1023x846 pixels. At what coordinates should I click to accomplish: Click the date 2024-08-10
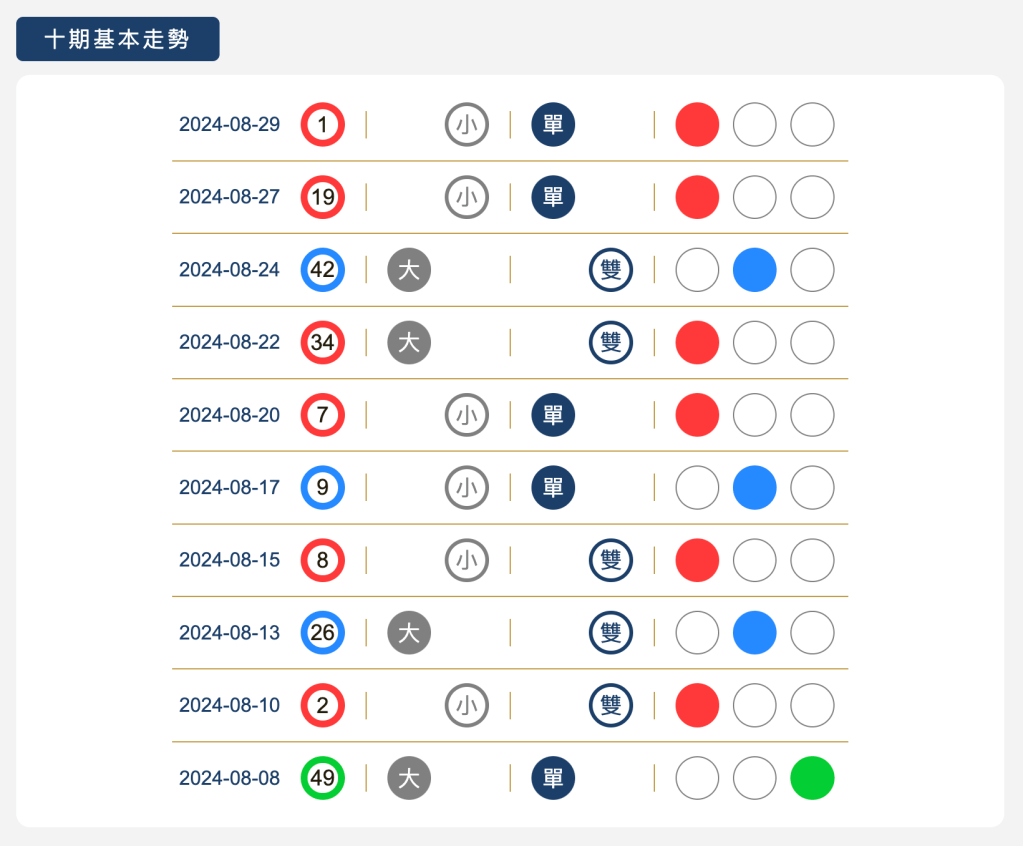tap(229, 706)
